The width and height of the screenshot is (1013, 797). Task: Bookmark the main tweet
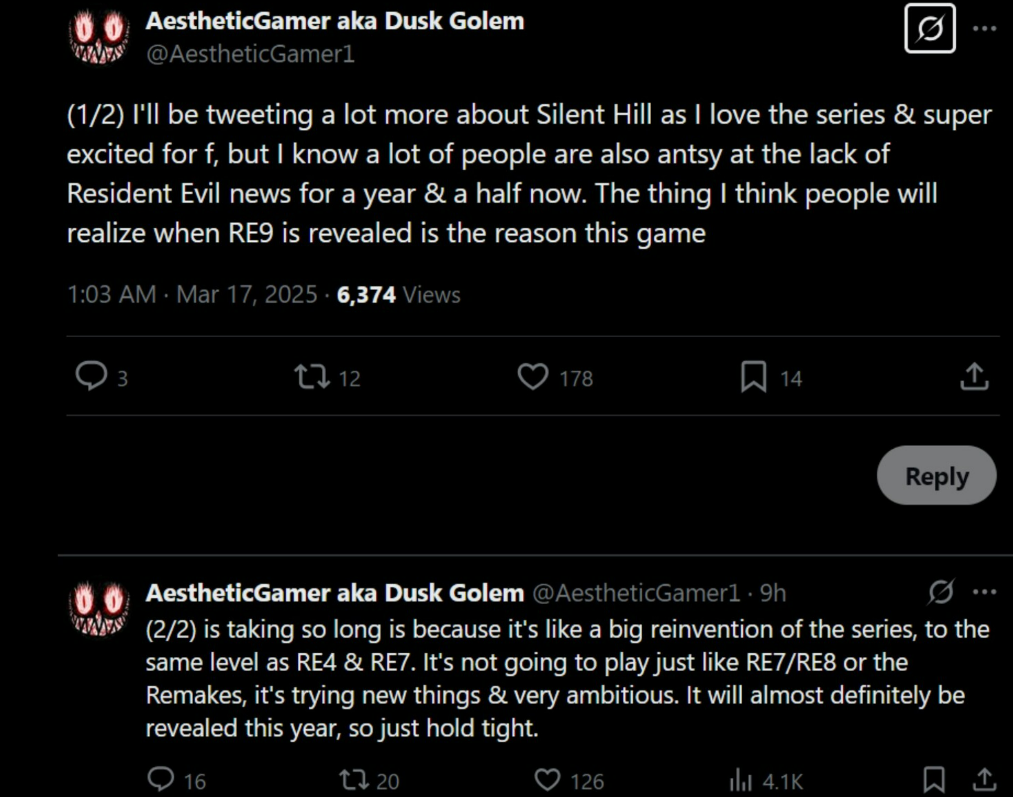[x=753, y=377]
